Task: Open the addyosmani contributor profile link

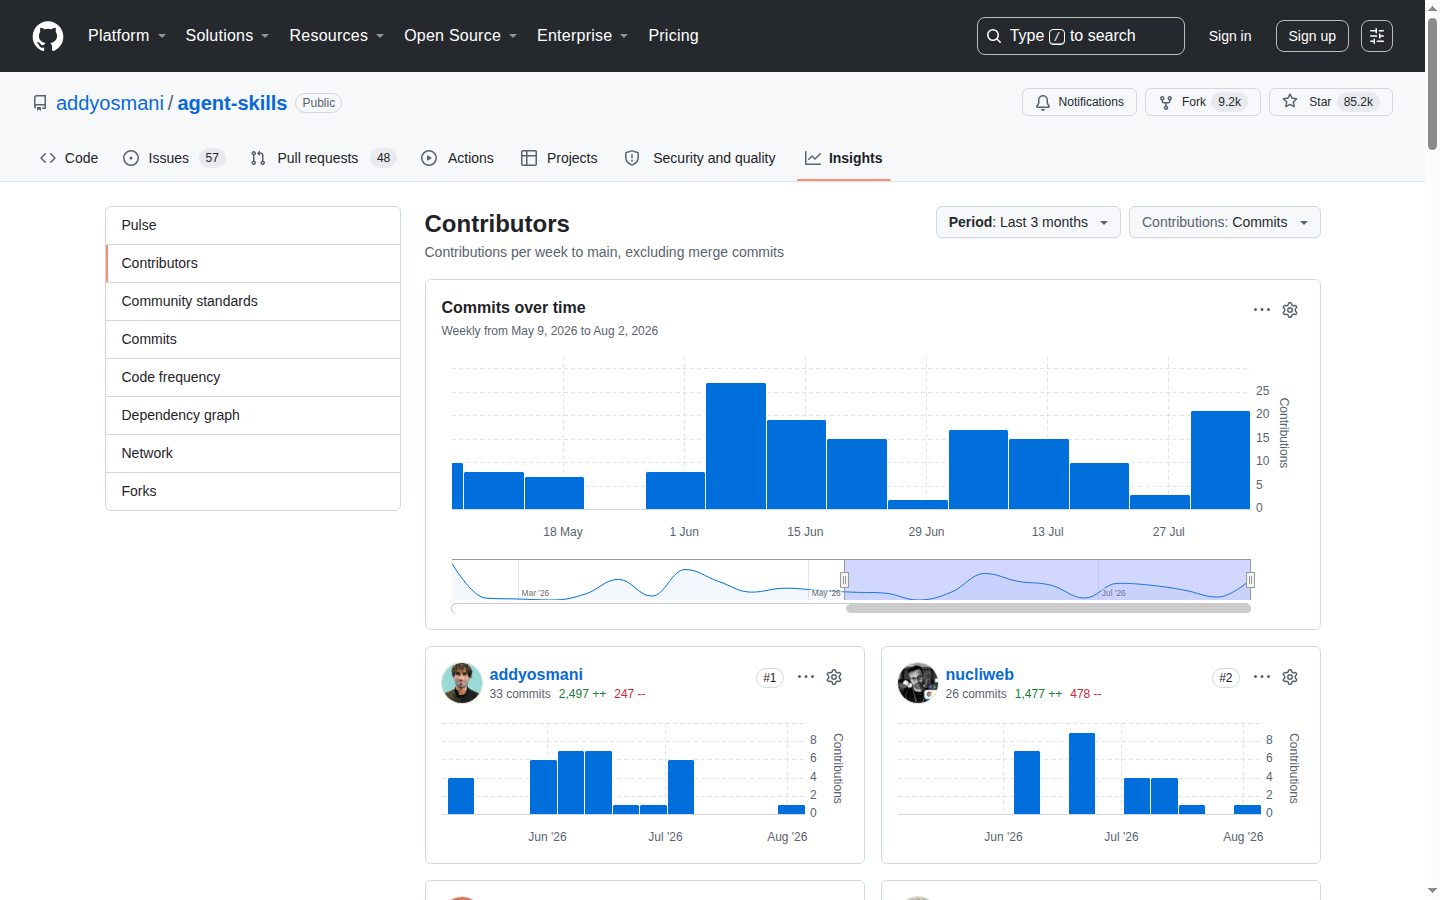Action: click(x=536, y=675)
